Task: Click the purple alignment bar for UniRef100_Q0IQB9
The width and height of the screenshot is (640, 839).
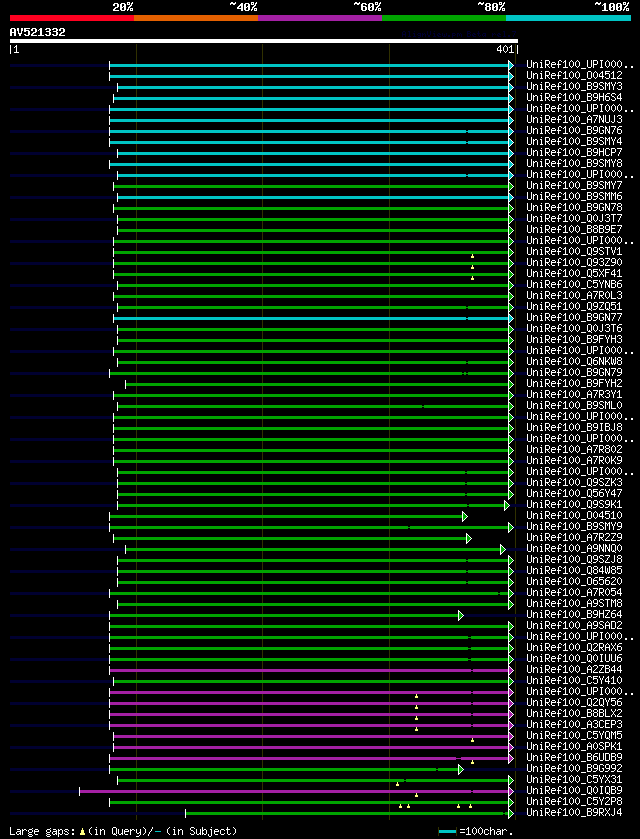Action: pos(294,791)
